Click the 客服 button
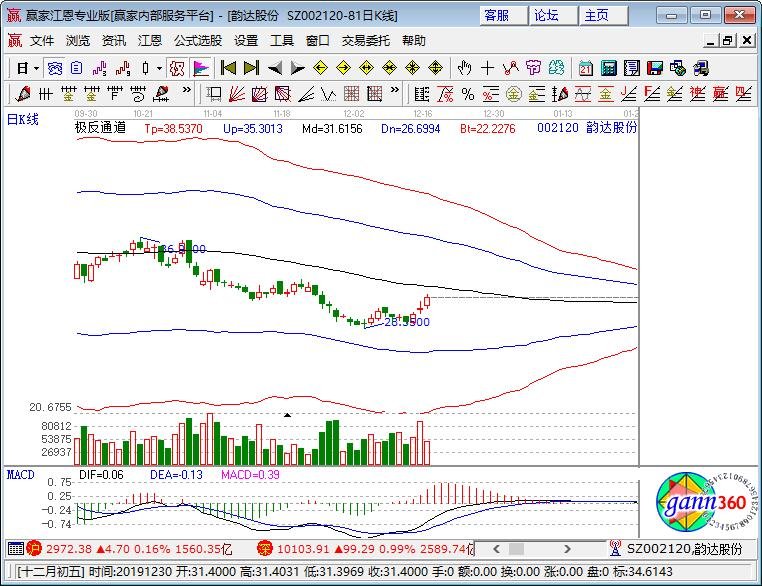 pos(504,16)
